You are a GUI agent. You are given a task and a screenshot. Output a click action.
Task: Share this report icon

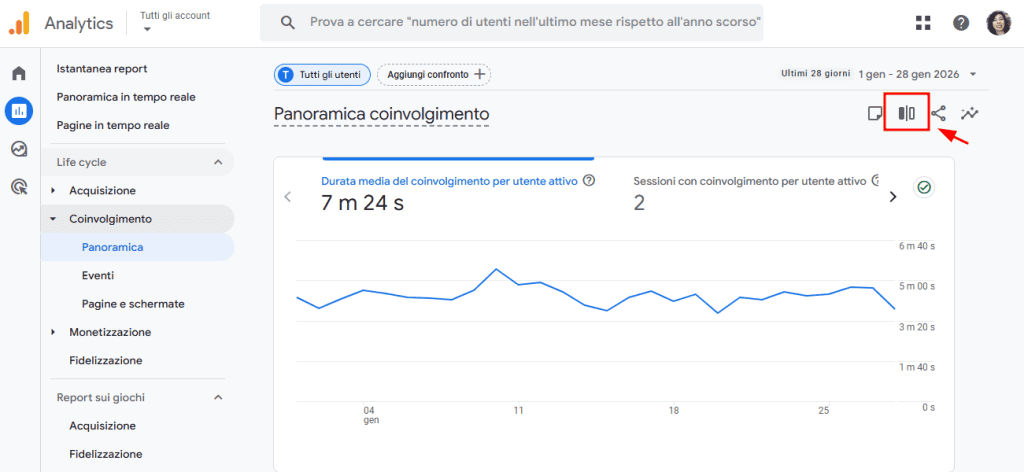938,114
